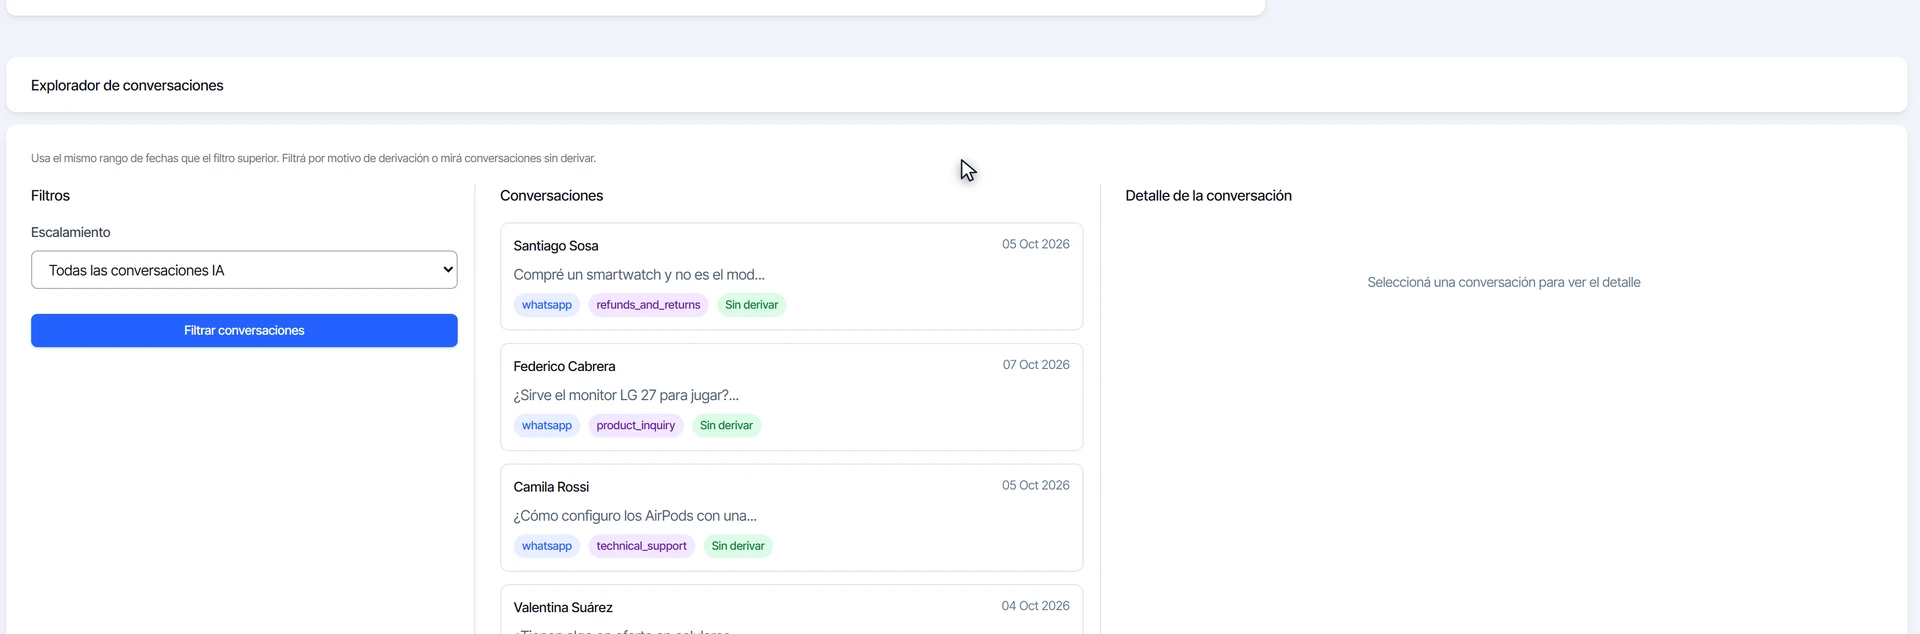The width and height of the screenshot is (1920, 634).
Task: Click date 05 Oct 2026 on Camila Rossi card
Action: pos(1036,485)
